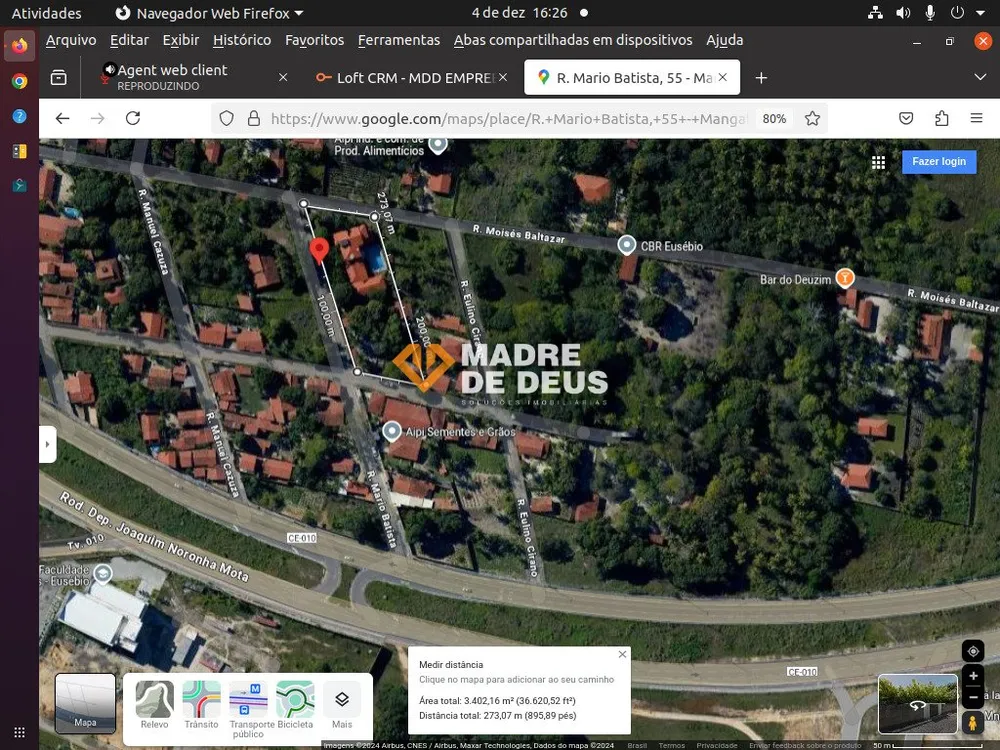
Task: Click the CBR Eusébio place marker
Action: (x=627, y=245)
